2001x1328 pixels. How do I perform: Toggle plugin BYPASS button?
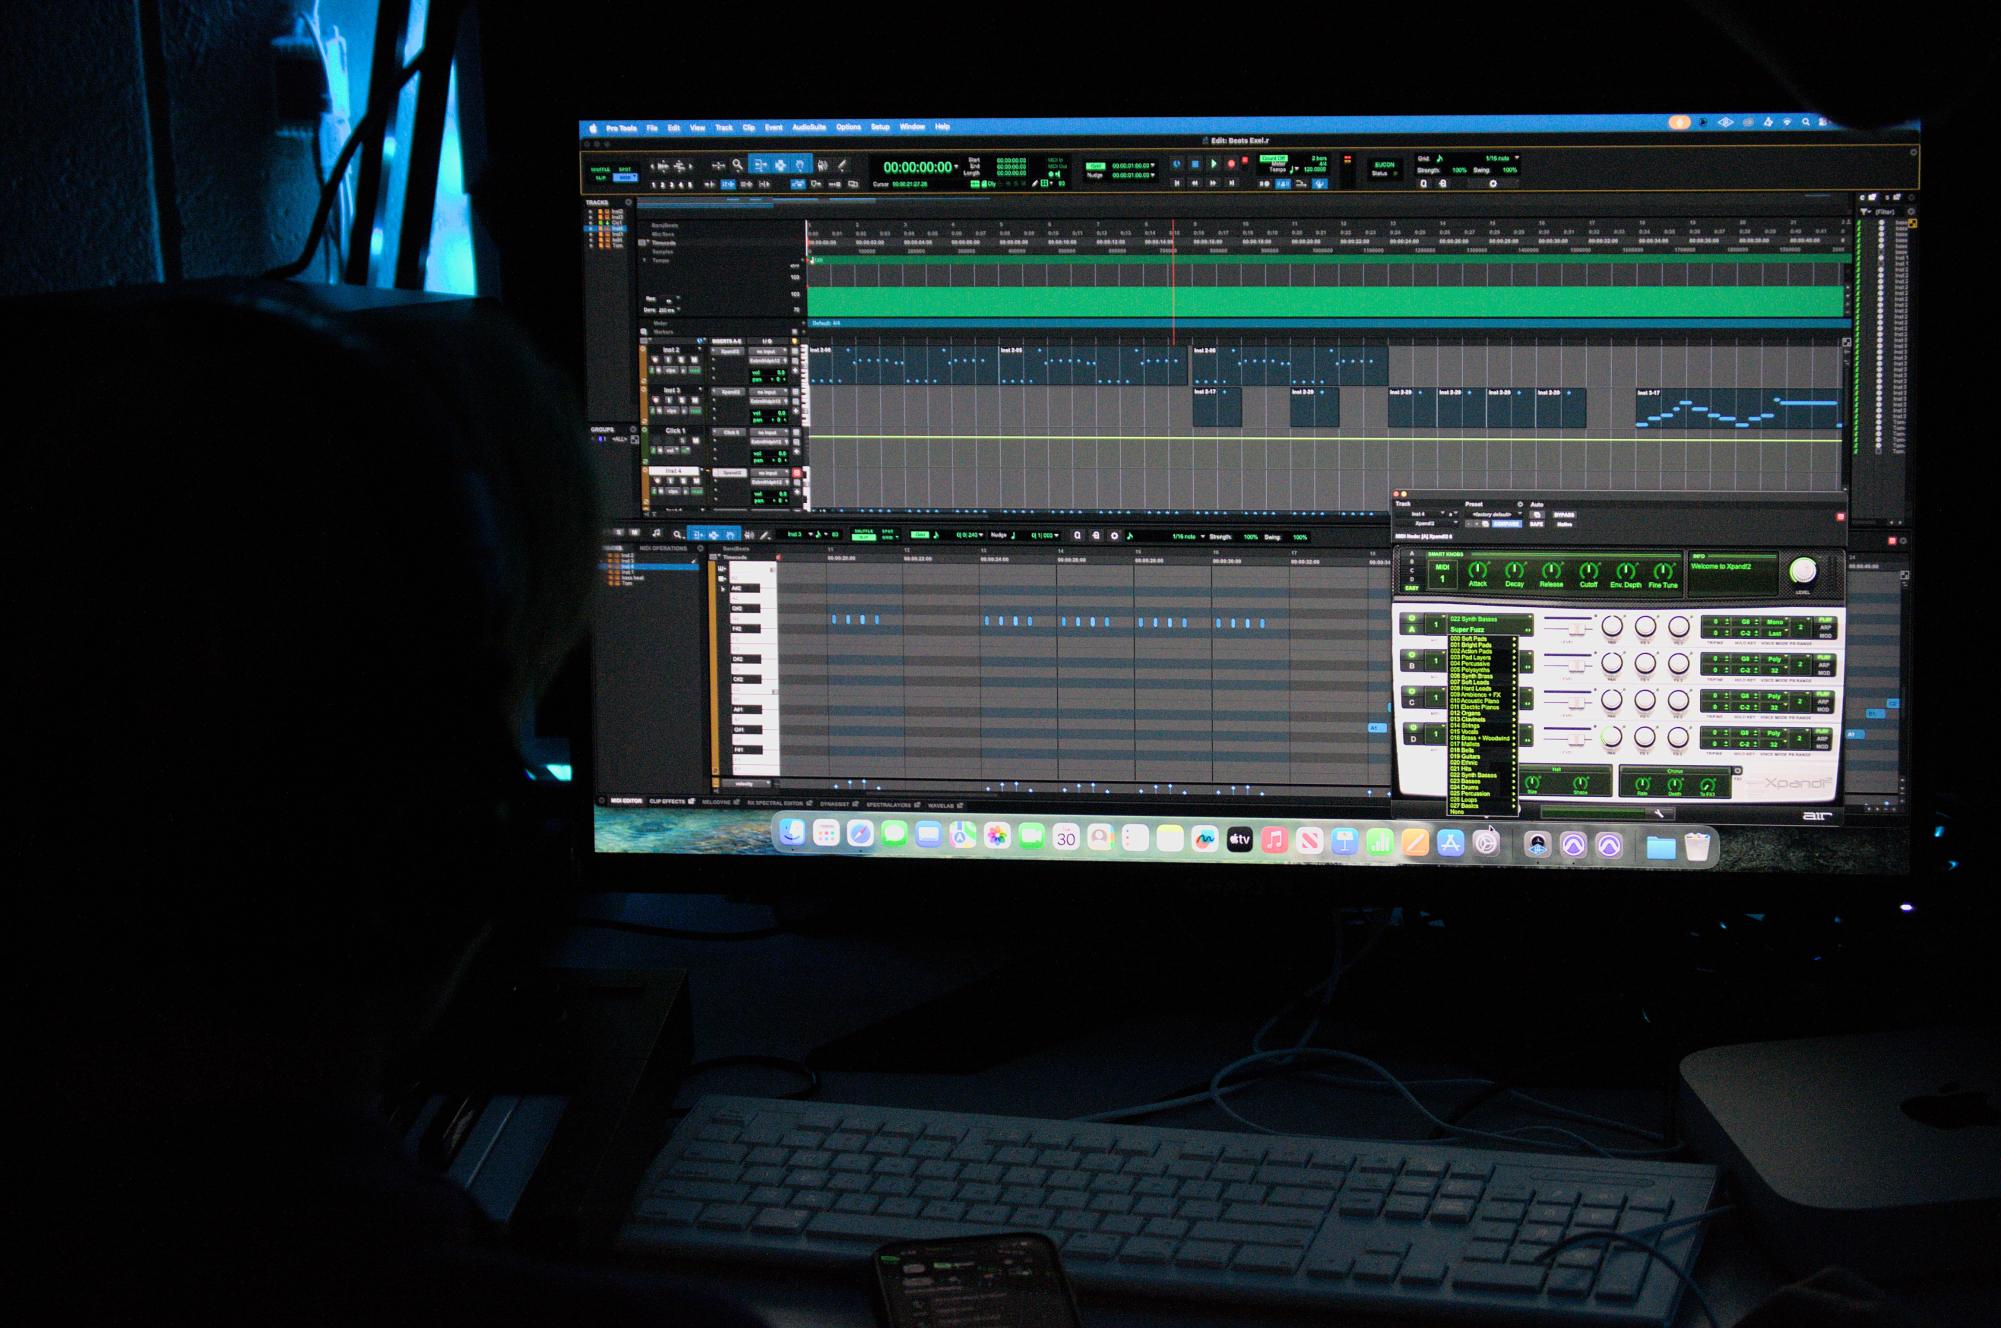[x=1564, y=515]
